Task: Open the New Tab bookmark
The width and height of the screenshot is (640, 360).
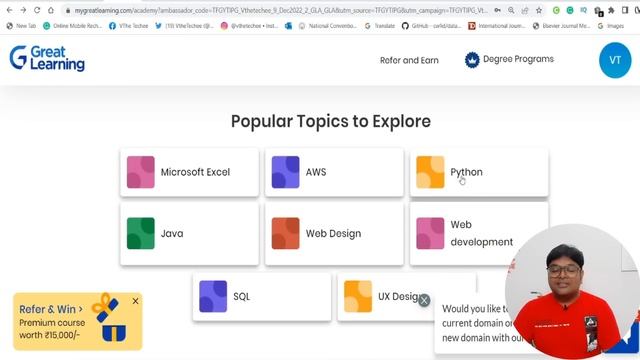Action: 21,26
